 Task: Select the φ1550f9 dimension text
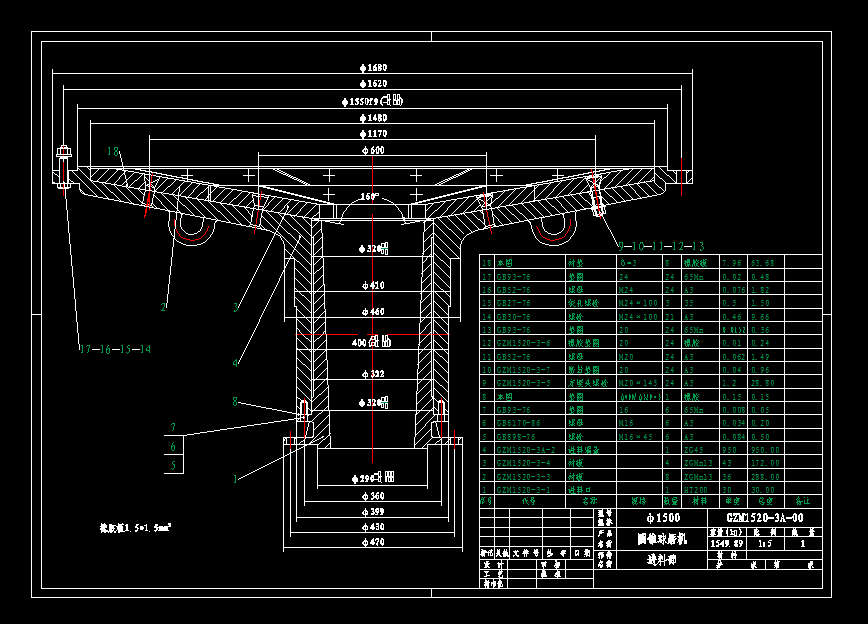click(x=372, y=101)
